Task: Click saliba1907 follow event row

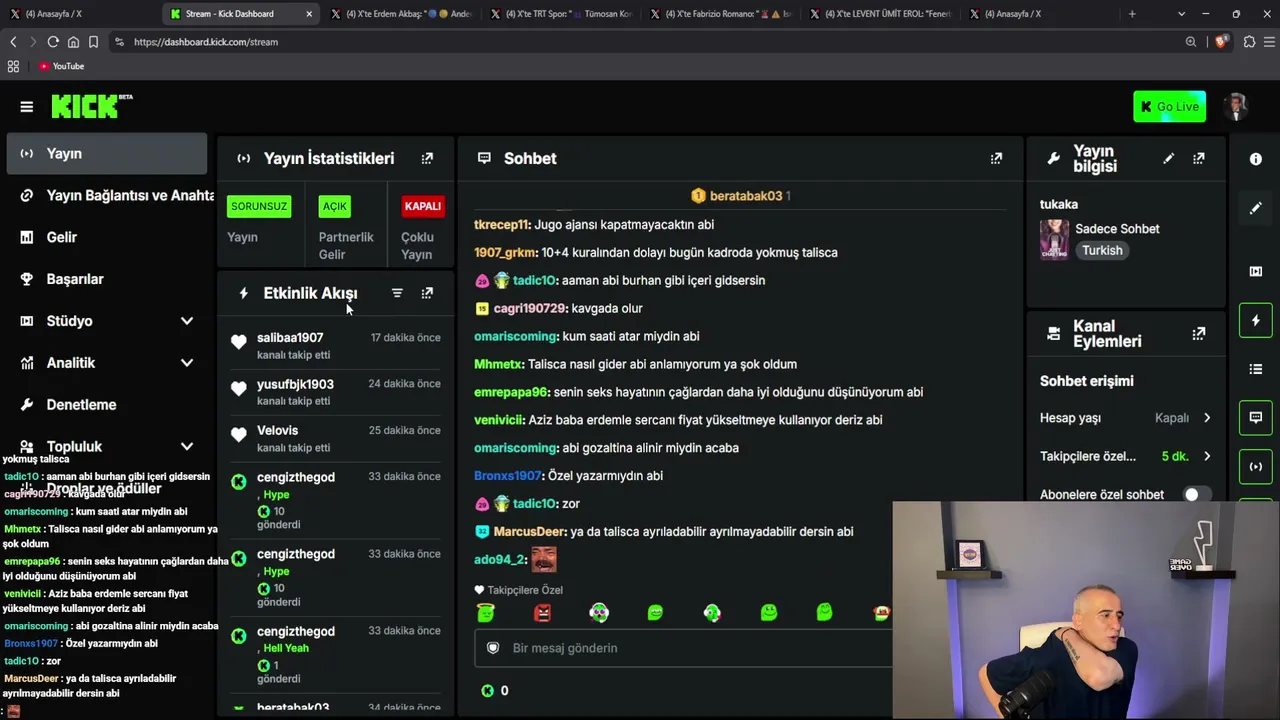Action: 337,345
